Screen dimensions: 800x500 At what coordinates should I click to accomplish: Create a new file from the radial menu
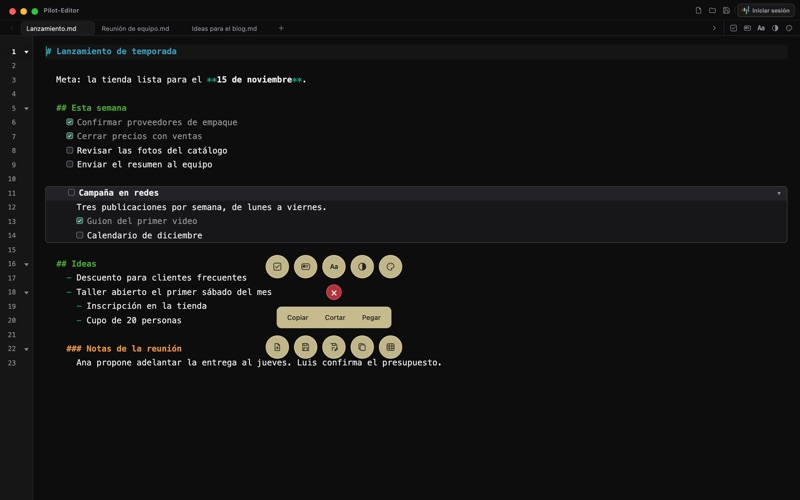tap(277, 347)
